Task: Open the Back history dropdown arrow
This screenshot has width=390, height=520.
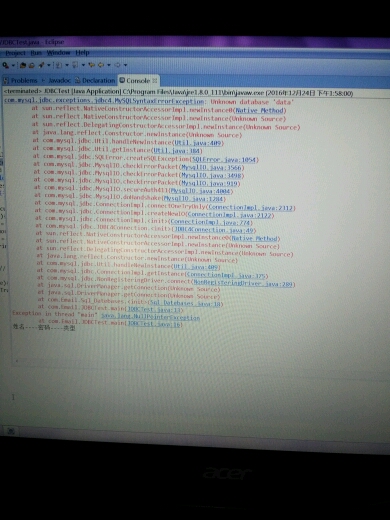Action: [x=109, y=65]
